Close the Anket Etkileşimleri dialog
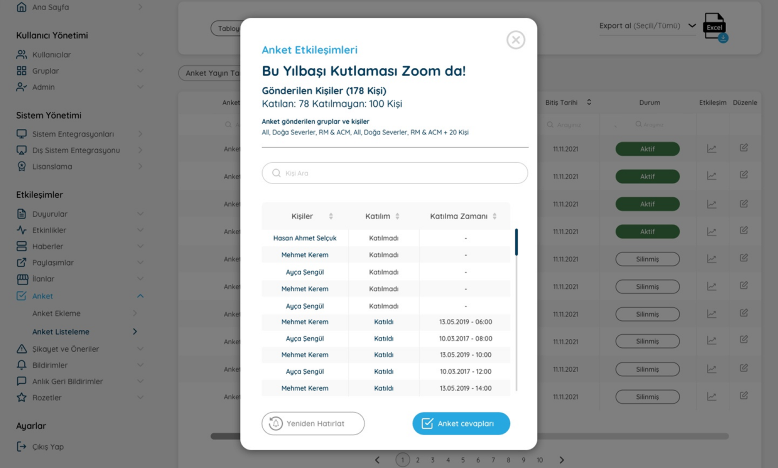This screenshot has width=778, height=468. [516, 40]
